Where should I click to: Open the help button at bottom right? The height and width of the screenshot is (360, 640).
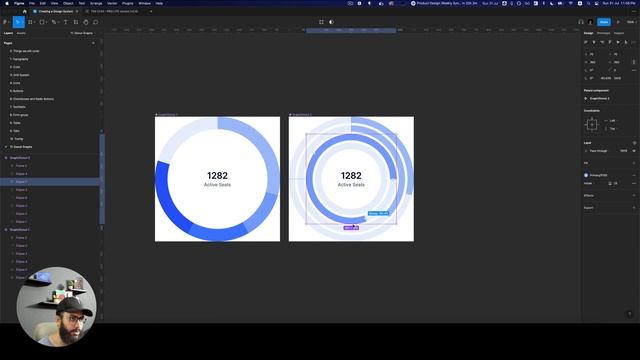pyautogui.click(x=629, y=314)
